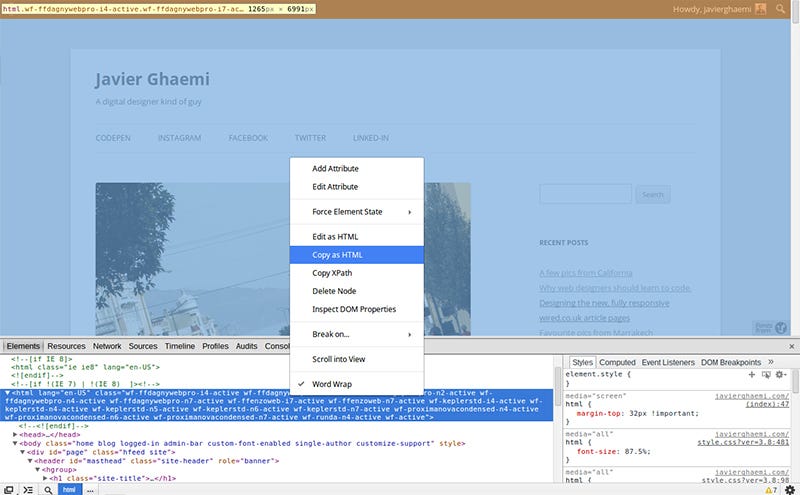The height and width of the screenshot is (495, 800).
Task: Collapse the body node triangle
Action: [15, 443]
